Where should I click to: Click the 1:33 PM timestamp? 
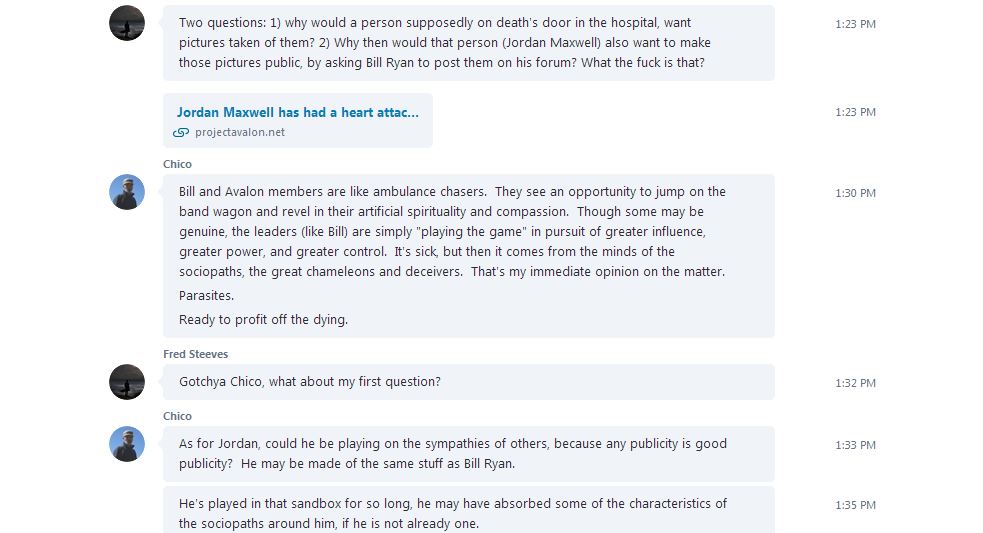[x=855, y=445]
